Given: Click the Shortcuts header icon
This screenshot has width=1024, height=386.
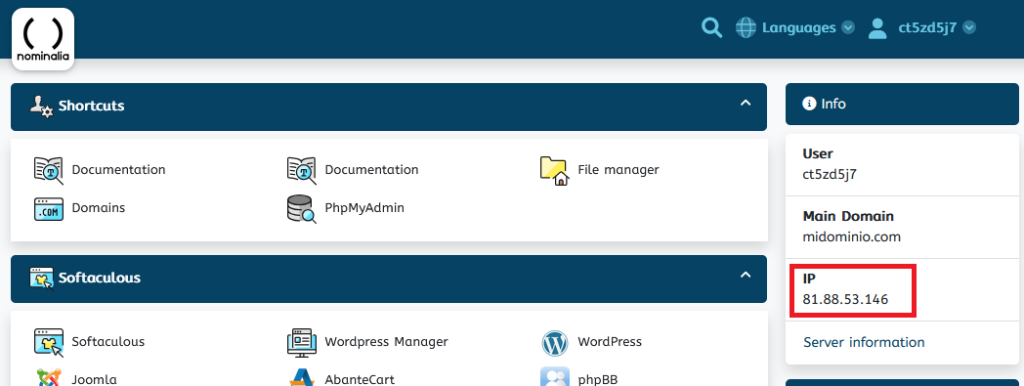Looking at the screenshot, I should tap(42, 106).
